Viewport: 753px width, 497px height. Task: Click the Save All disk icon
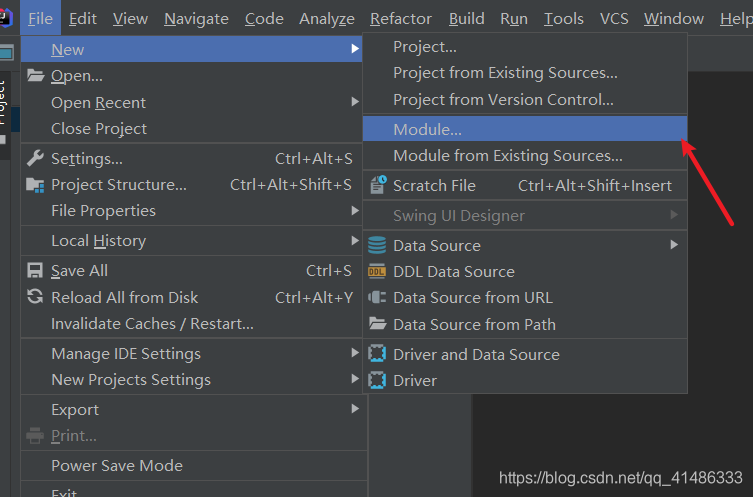point(35,271)
